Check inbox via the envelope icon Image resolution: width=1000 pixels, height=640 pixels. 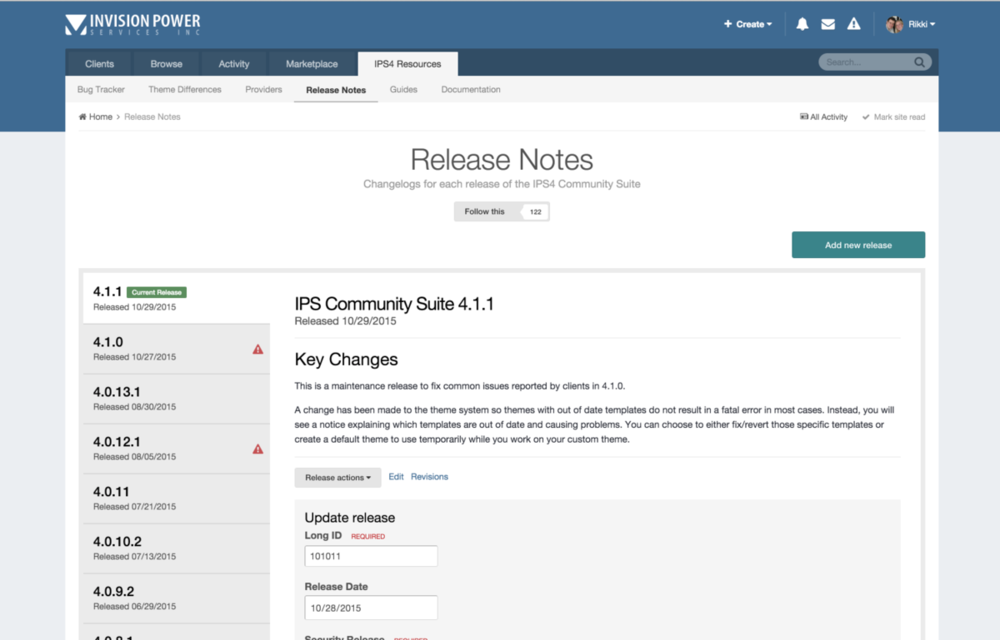click(x=827, y=23)
